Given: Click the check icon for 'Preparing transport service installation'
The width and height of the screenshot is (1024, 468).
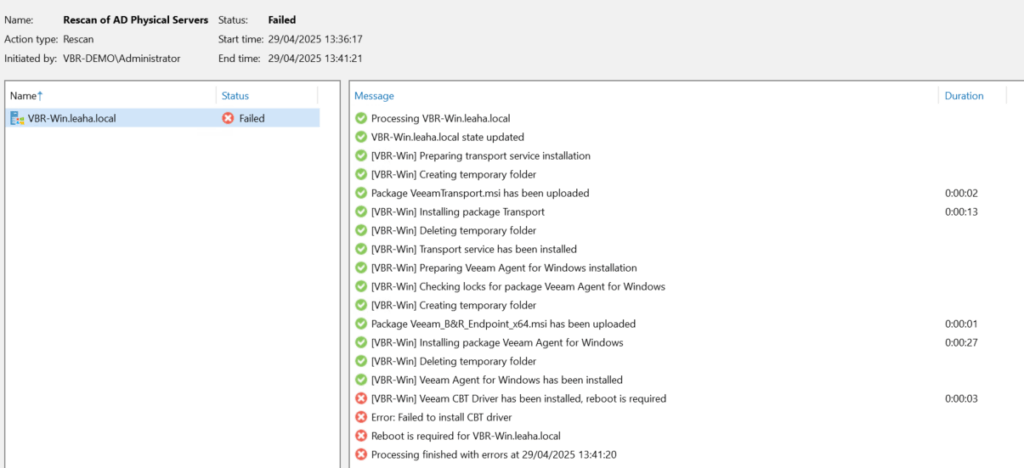Looking at the screenshot, I should (360, 156).
